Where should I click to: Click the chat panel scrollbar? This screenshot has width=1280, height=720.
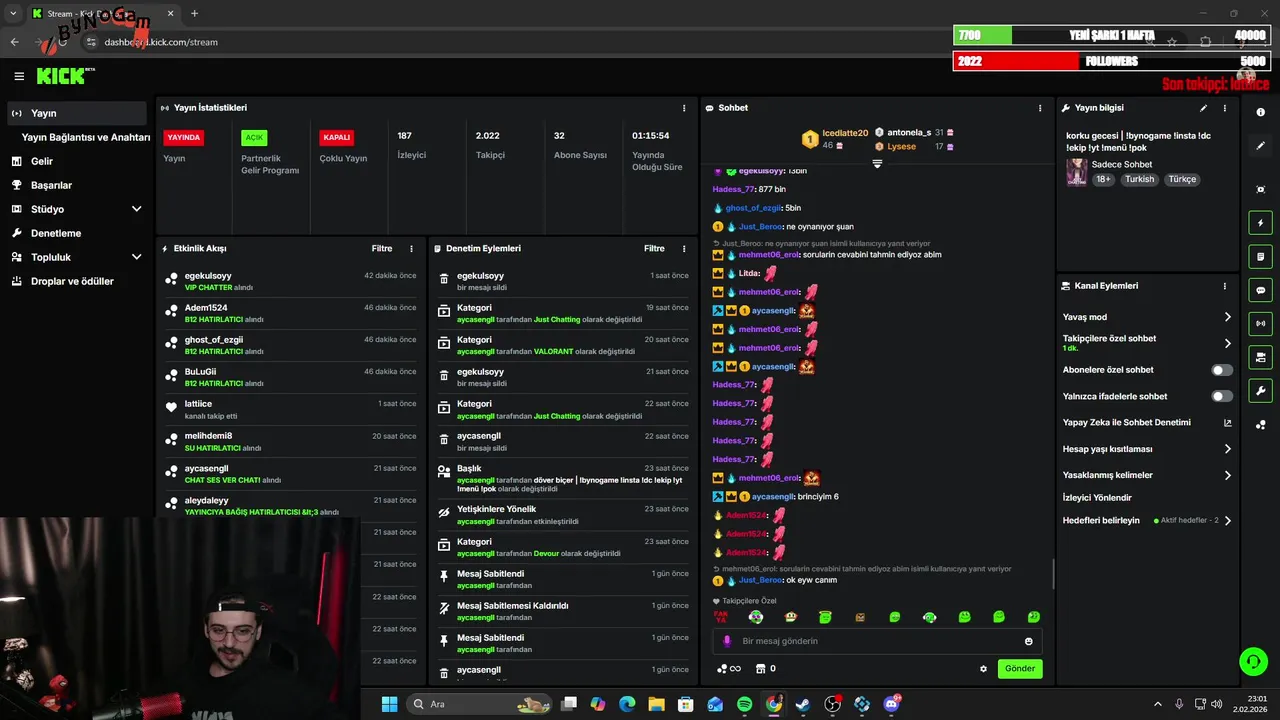(x=1053, y=574)
